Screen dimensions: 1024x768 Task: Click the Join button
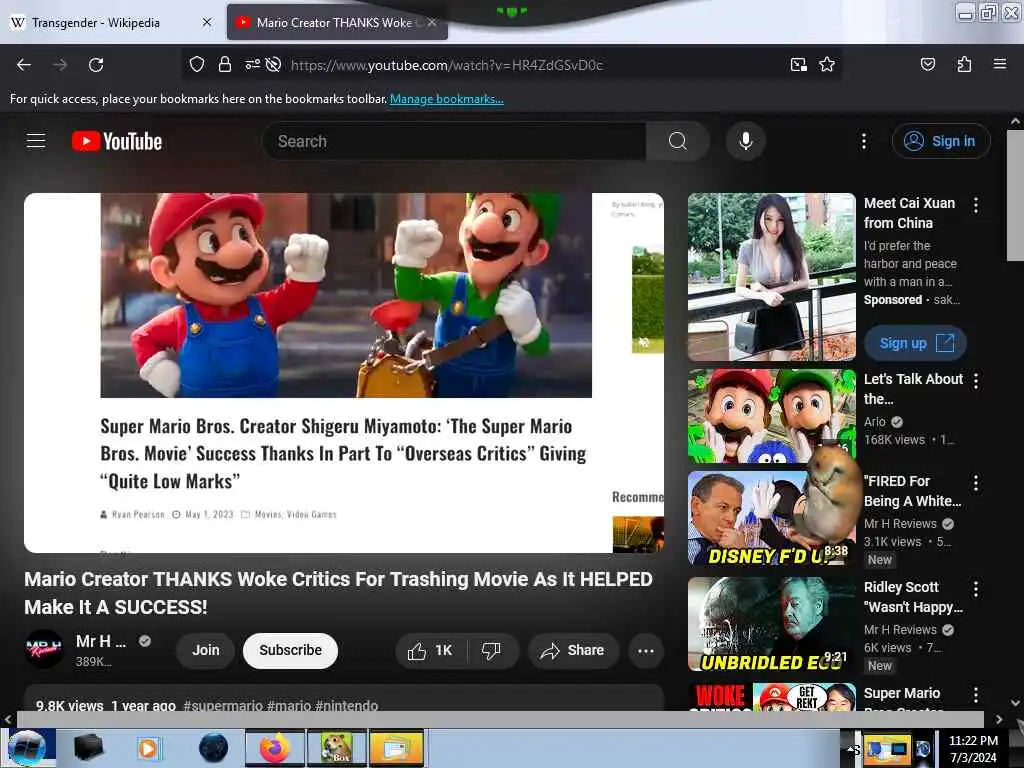pos(206,650)
